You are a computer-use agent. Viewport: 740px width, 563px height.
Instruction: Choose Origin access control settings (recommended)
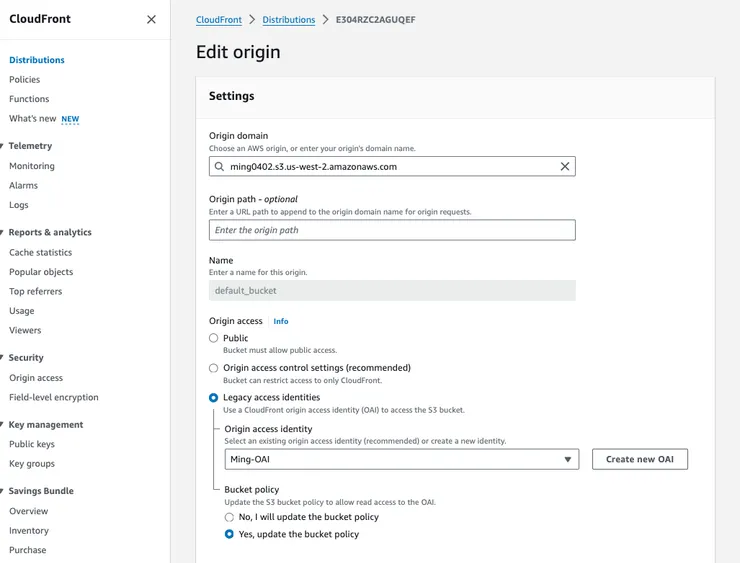click(x=213, y=368)
